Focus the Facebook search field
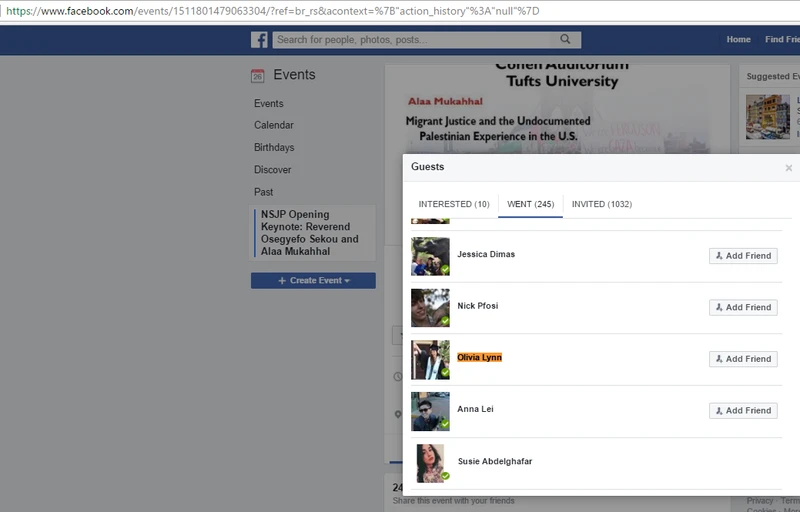800x512 pixels. point(427,40)
